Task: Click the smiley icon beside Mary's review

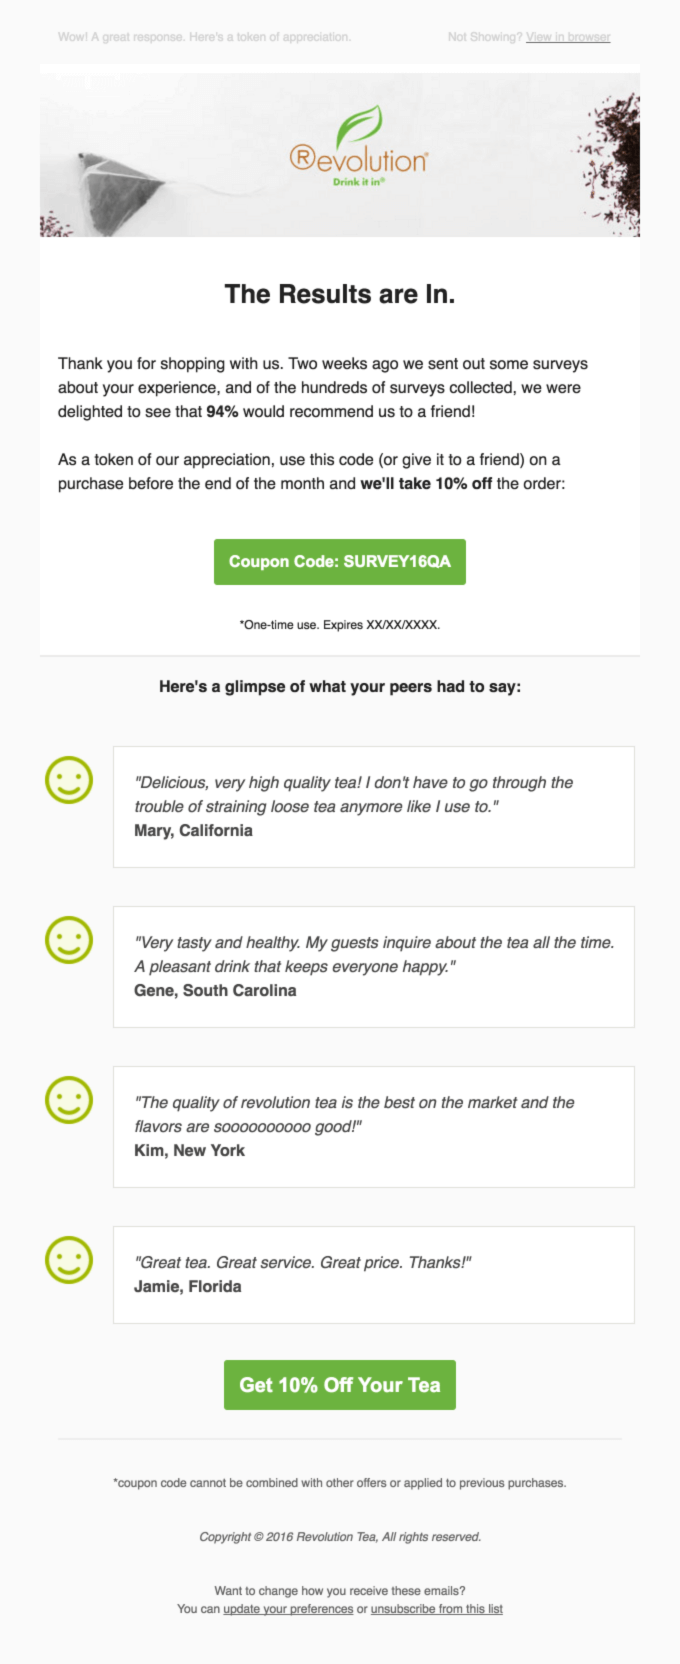Action: [69, 779]
